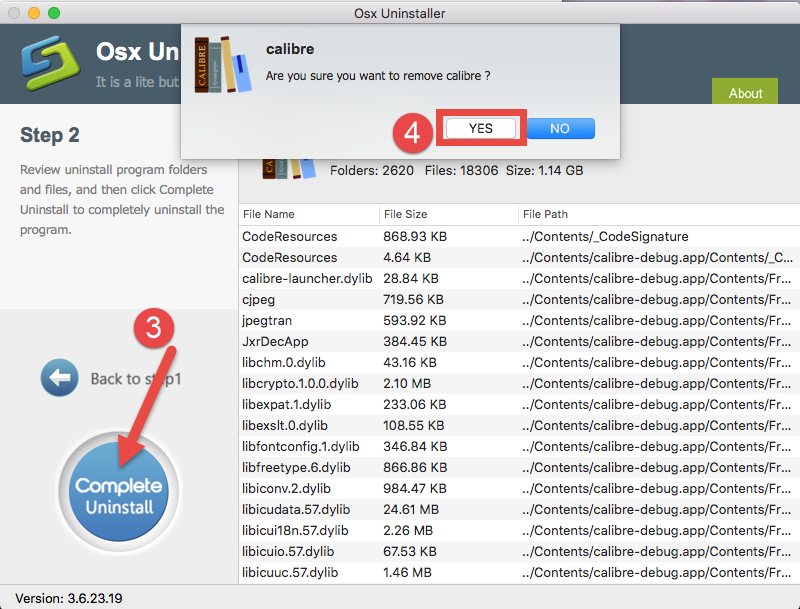This screenshot has height=609, width=800.
Task: Select calibre-launcher.dylib in the file list
Action: pos(298,278)
